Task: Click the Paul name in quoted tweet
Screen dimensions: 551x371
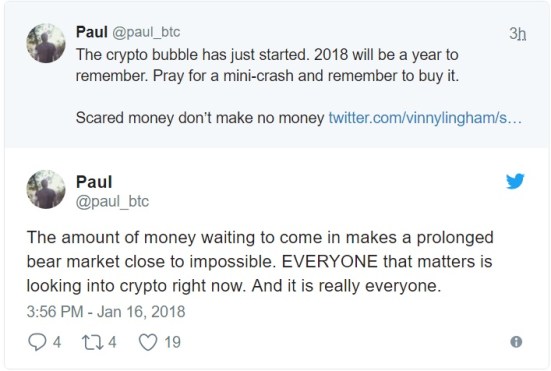Action: point(92,32)
